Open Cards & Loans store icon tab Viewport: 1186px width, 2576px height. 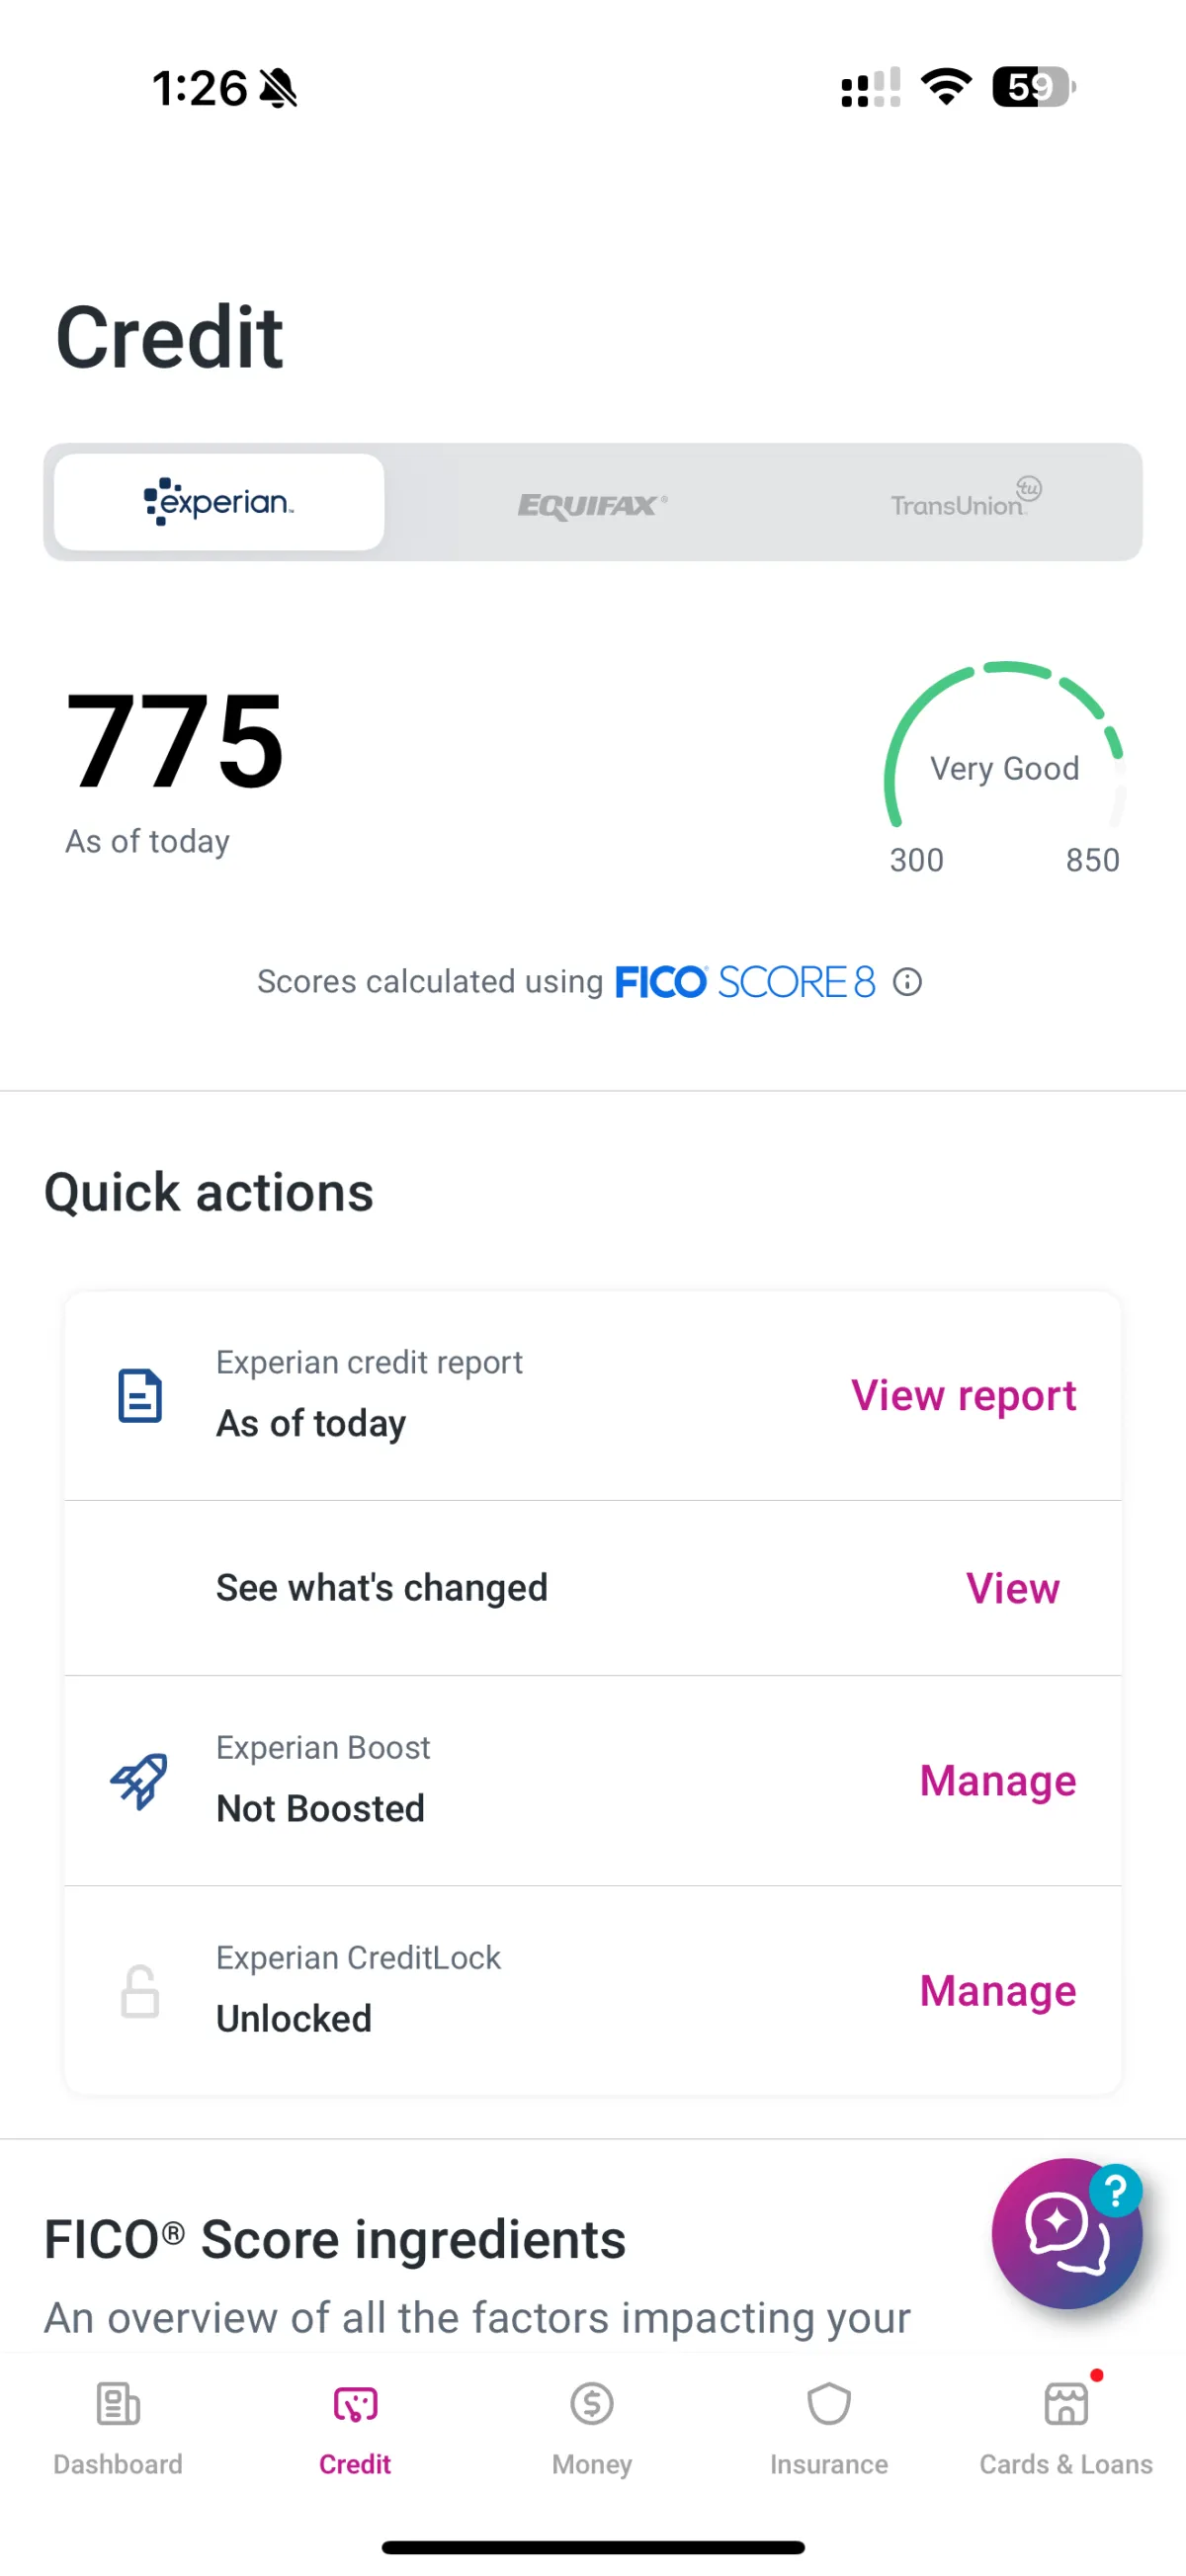pos(1066,2404)
